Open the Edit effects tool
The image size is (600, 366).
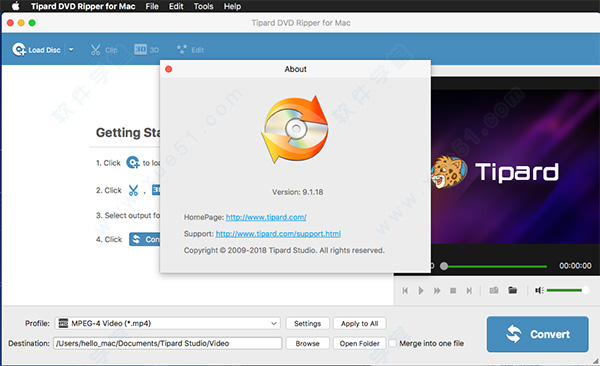coord(190,50)
